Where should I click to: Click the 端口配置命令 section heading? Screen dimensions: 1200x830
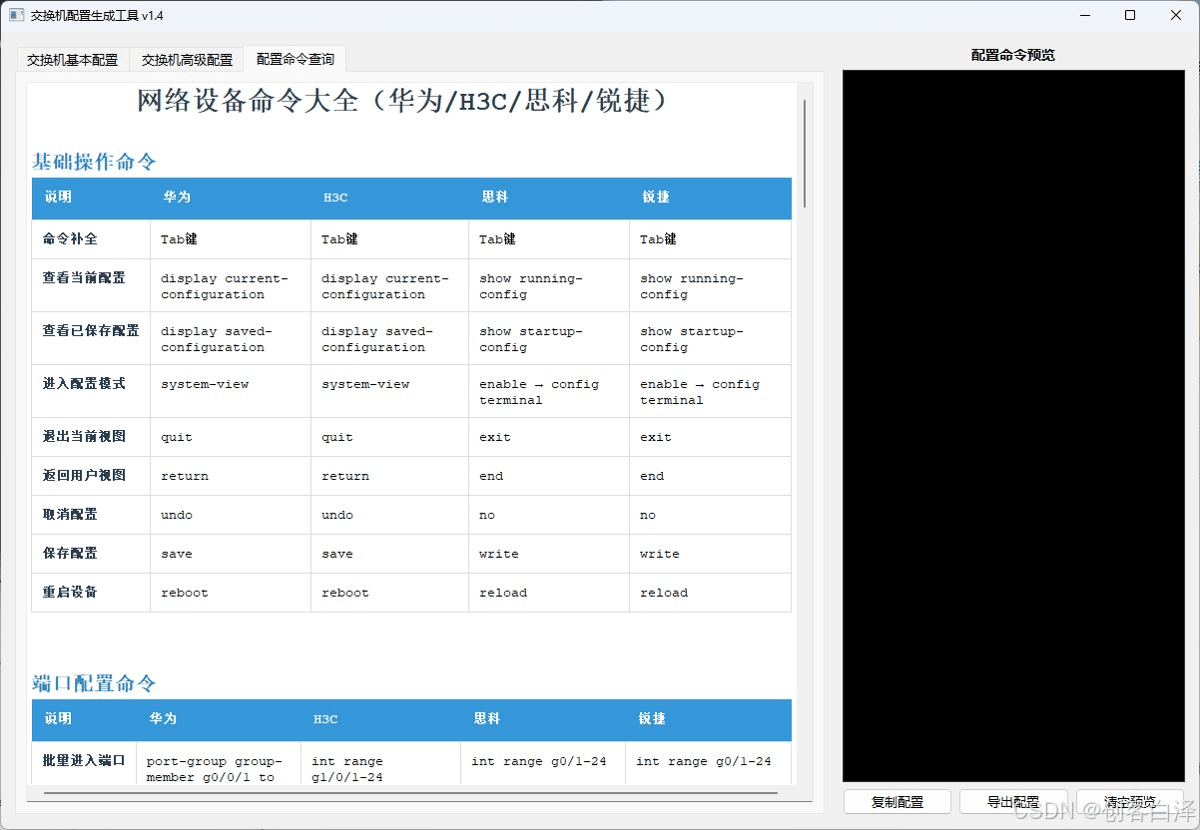tap(94, 684)
